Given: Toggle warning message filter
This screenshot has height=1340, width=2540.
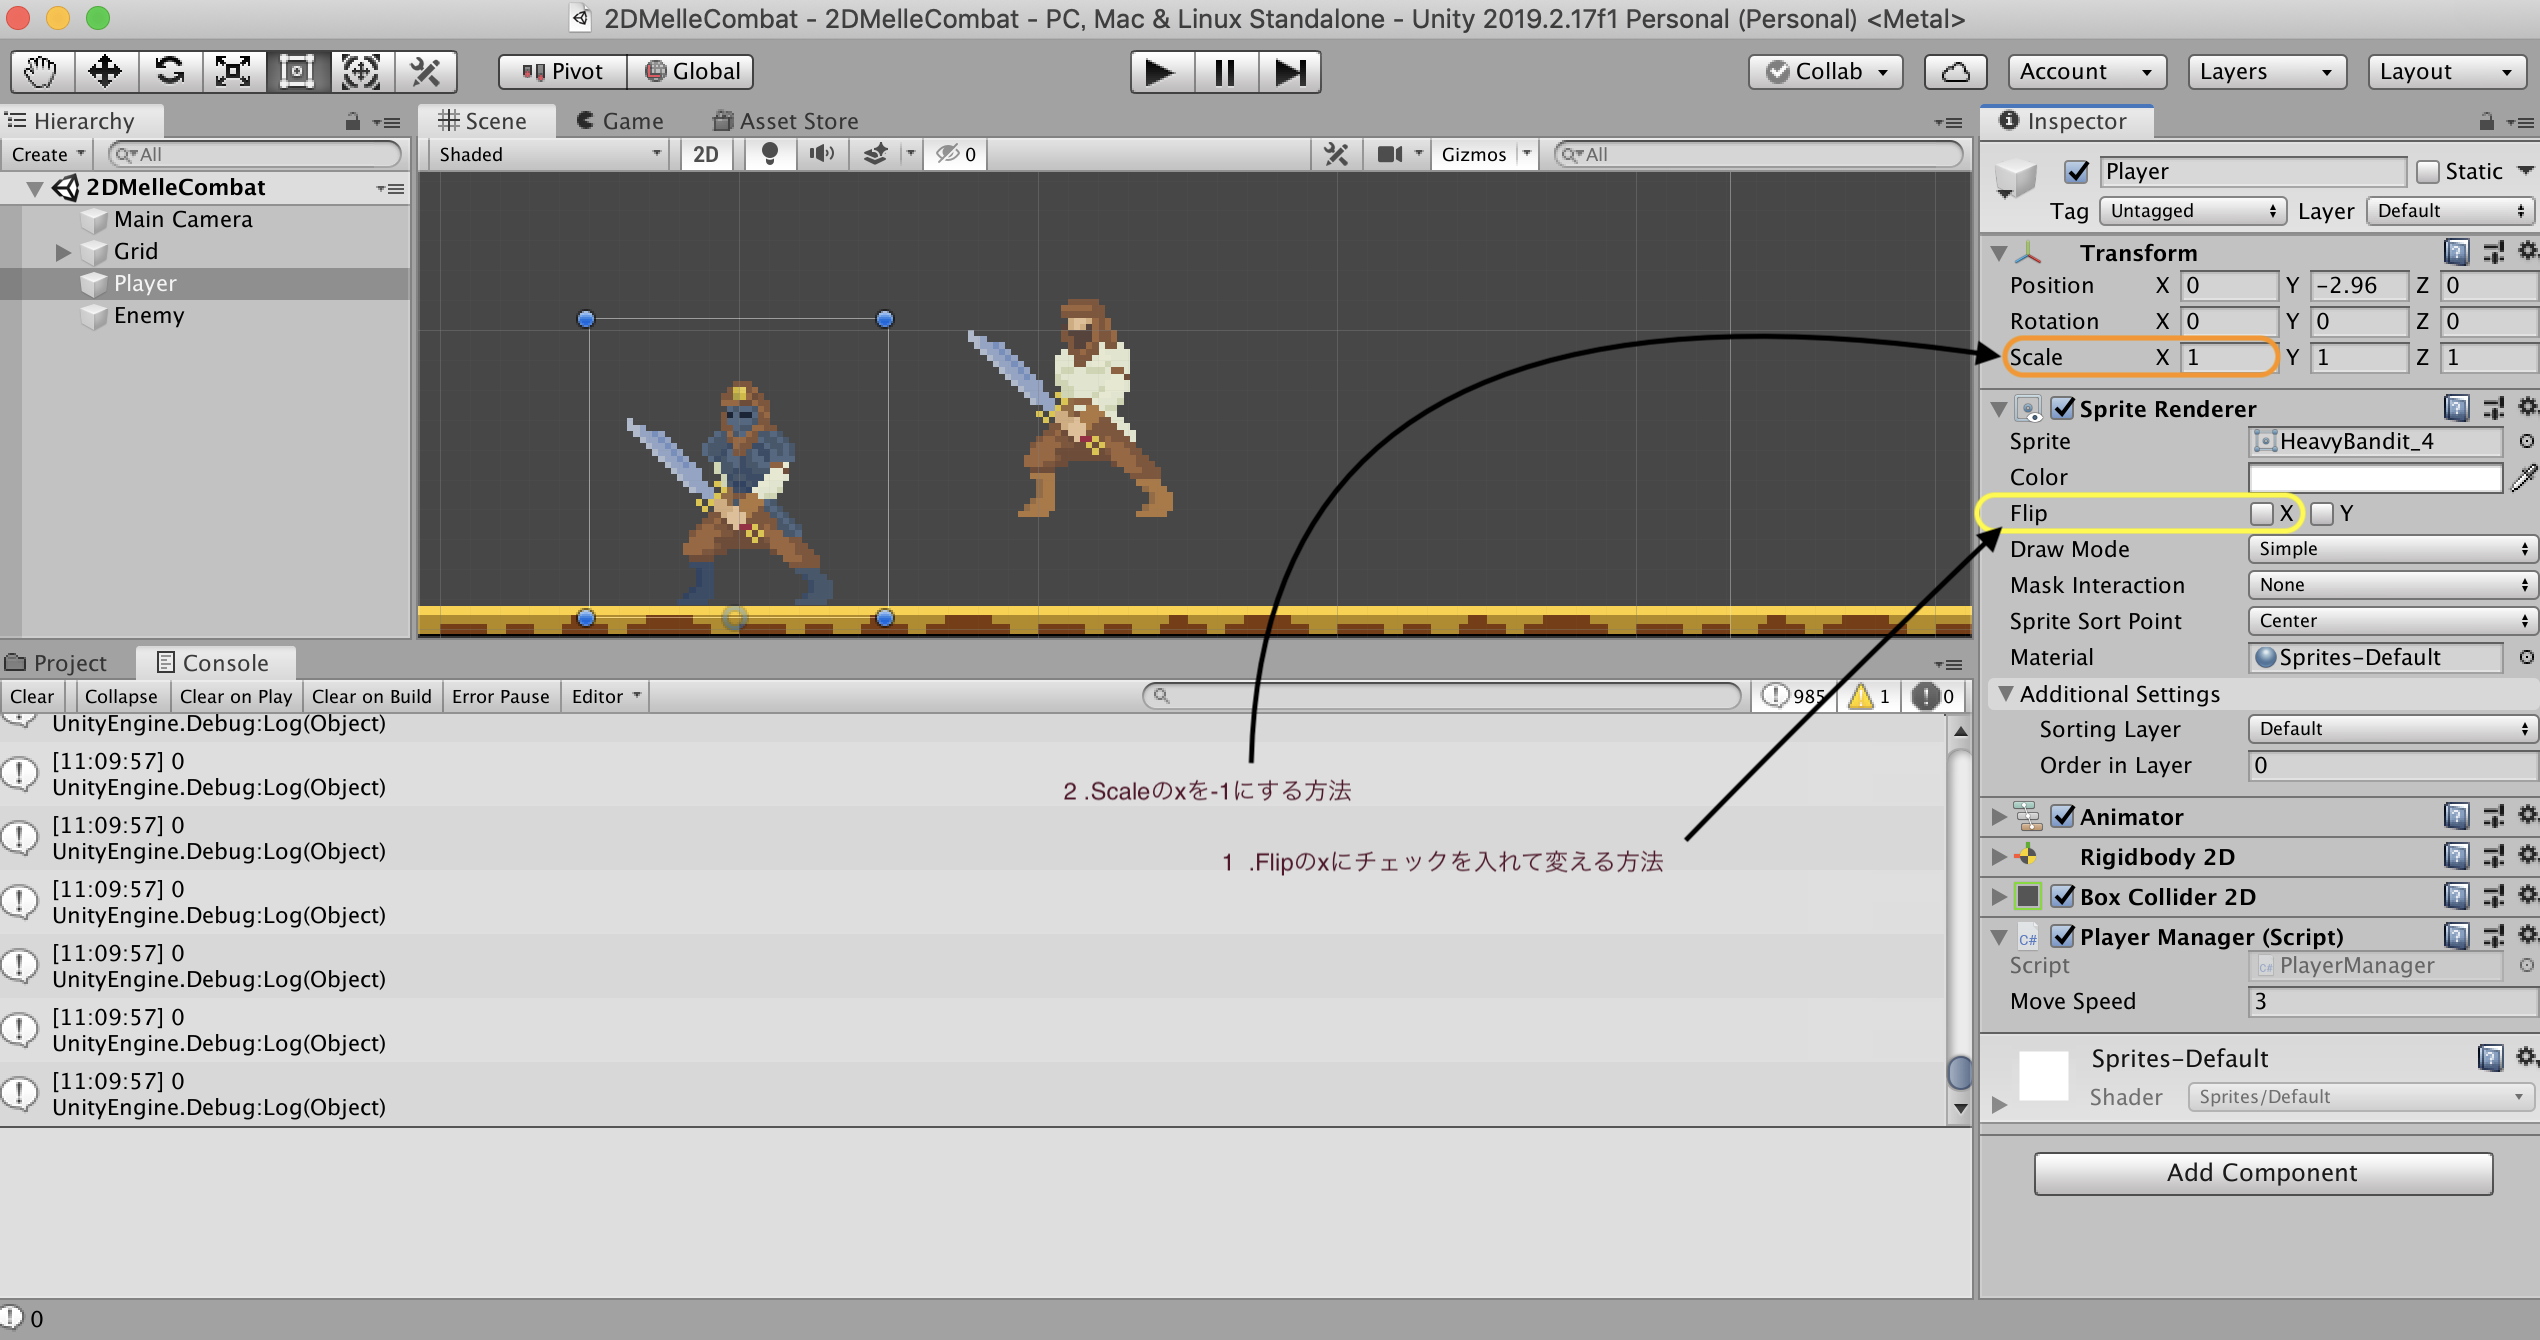Looking at the screenshot, I should (1870, 696).
